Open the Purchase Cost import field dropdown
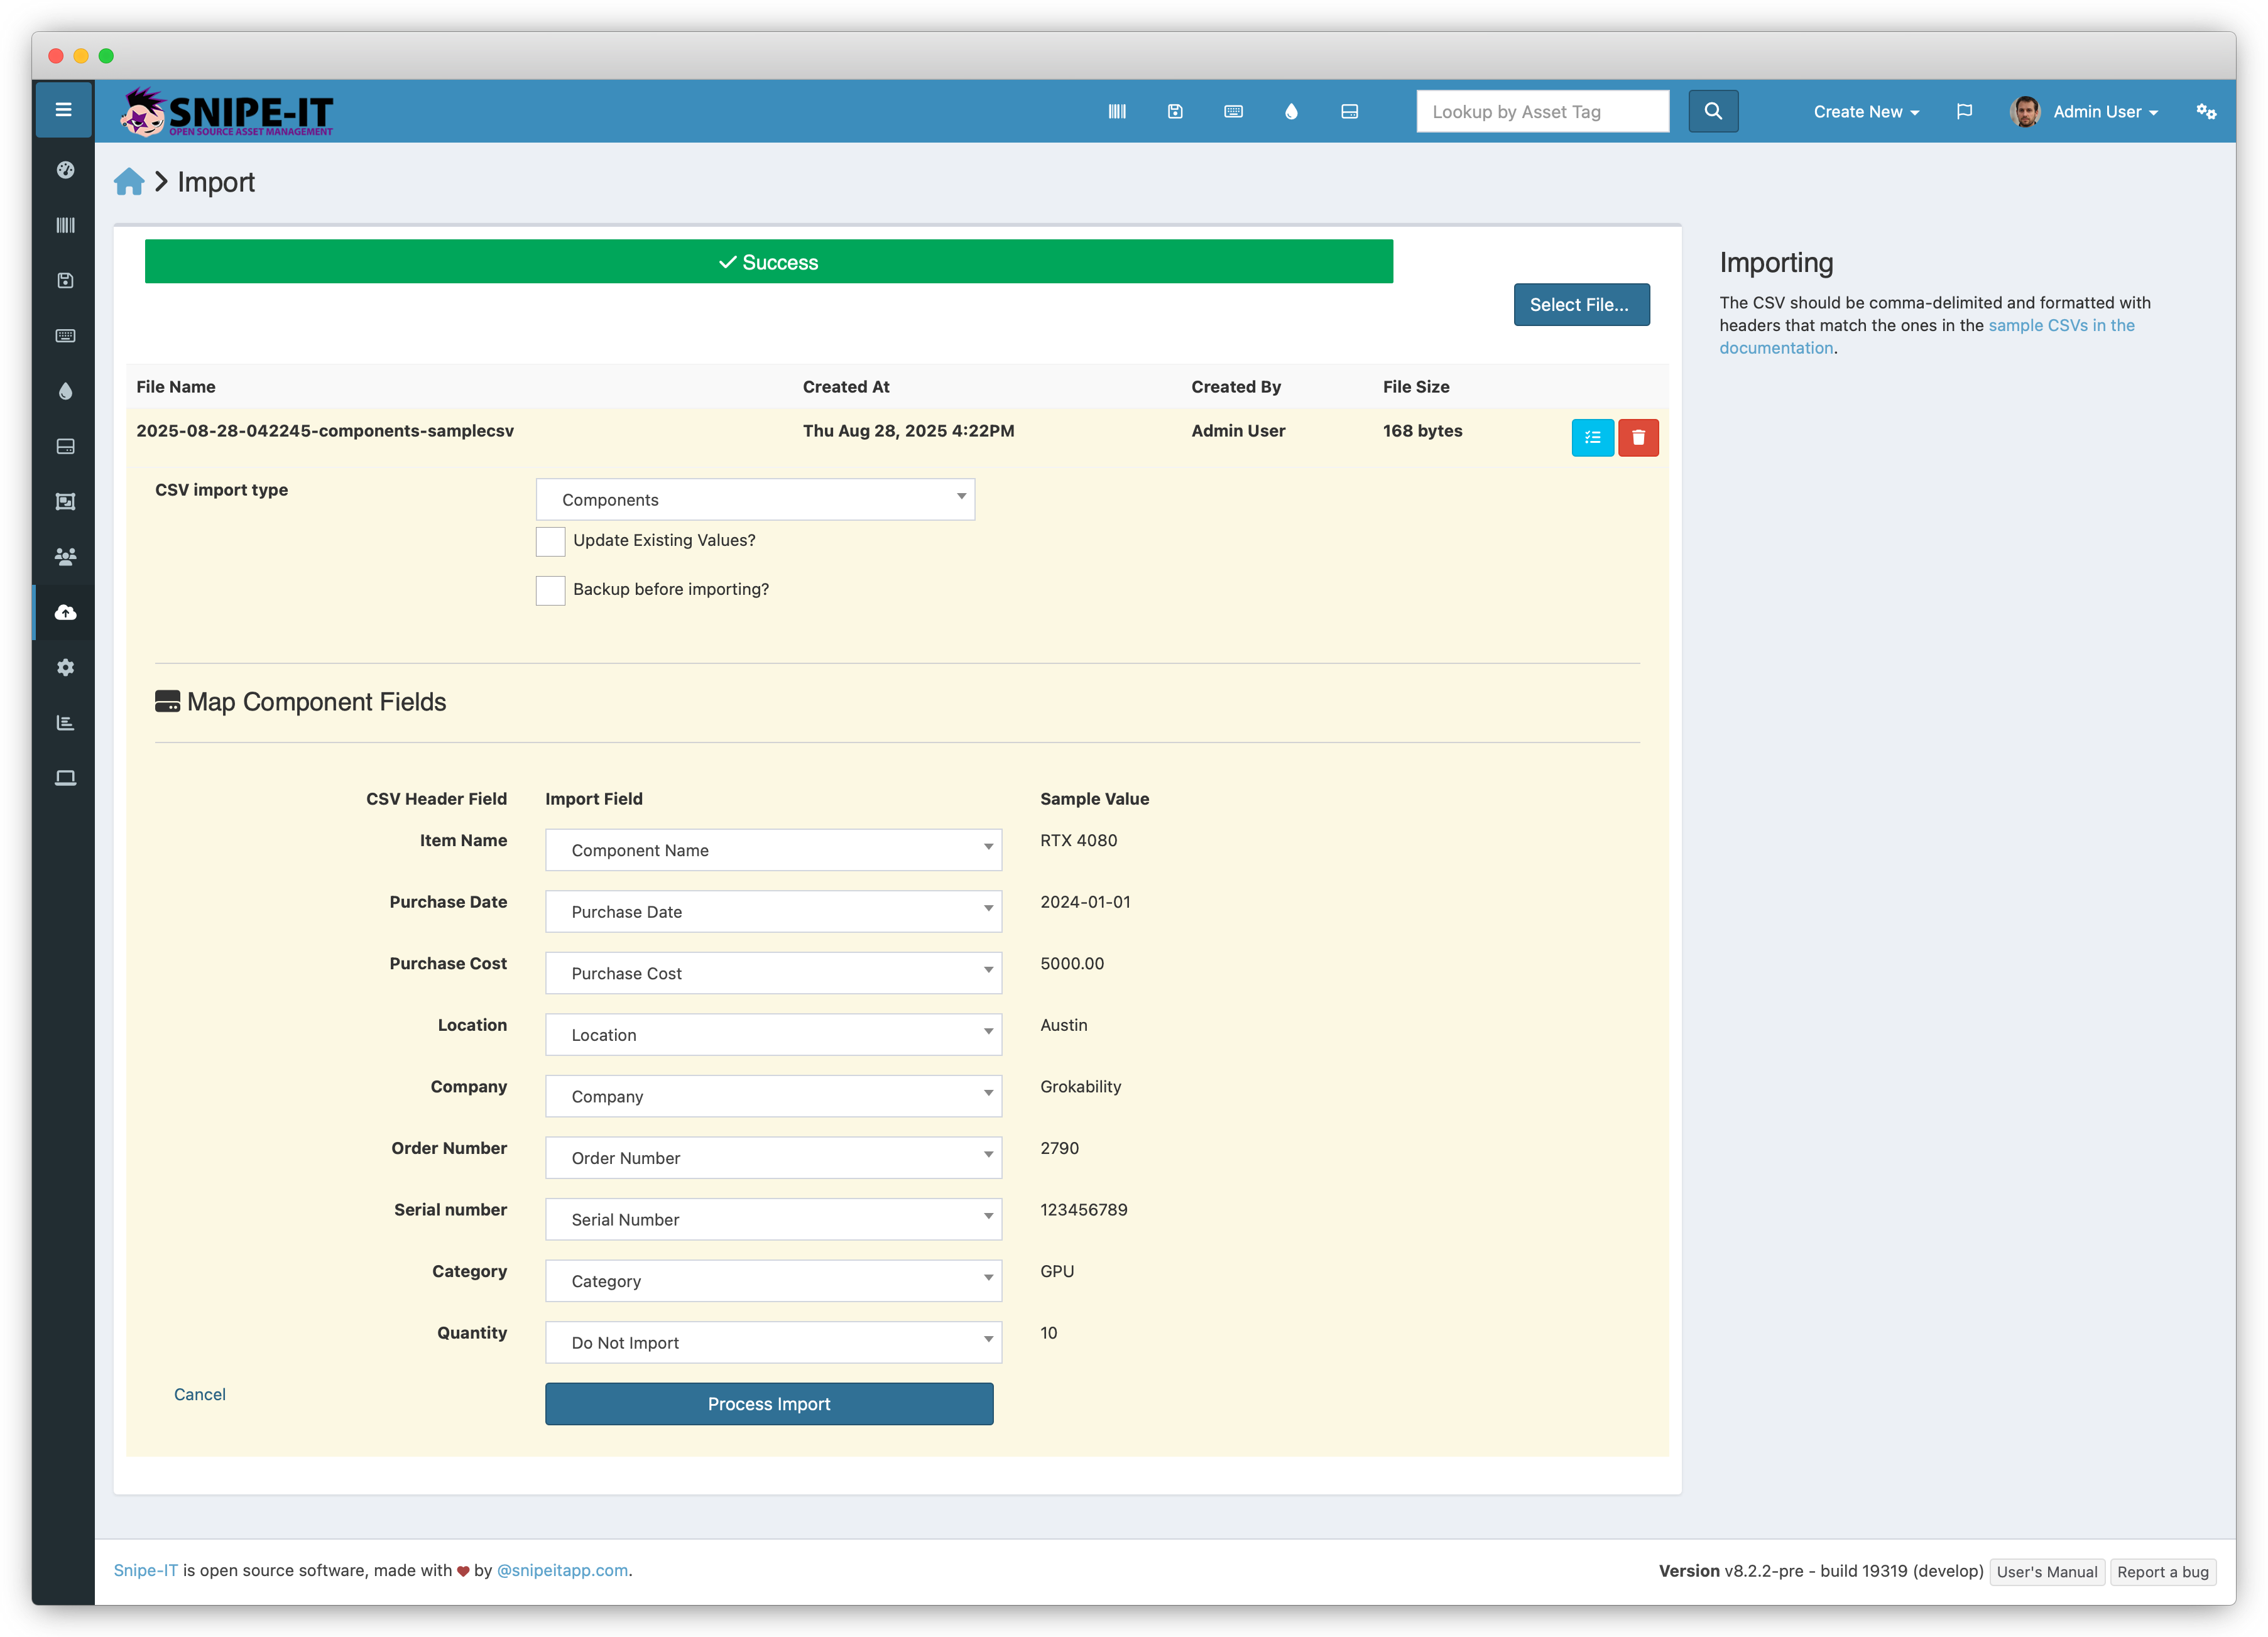 (773, 973)
